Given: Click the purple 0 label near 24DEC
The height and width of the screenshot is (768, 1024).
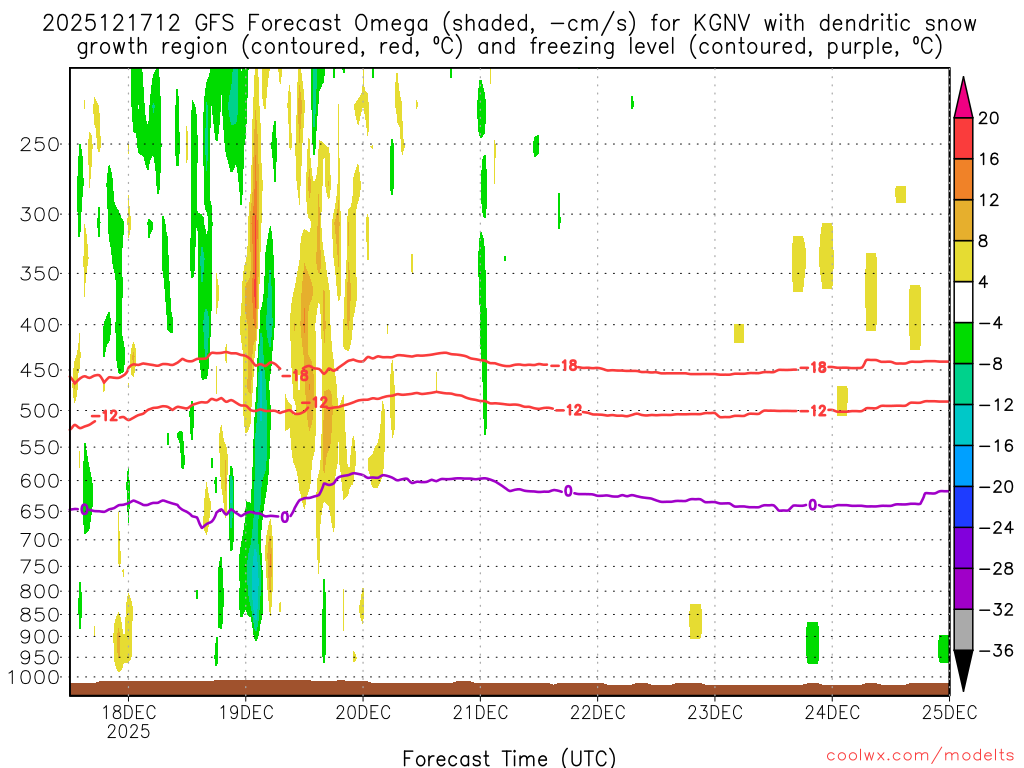Looking at the screenshot, I should pos(812,505).
